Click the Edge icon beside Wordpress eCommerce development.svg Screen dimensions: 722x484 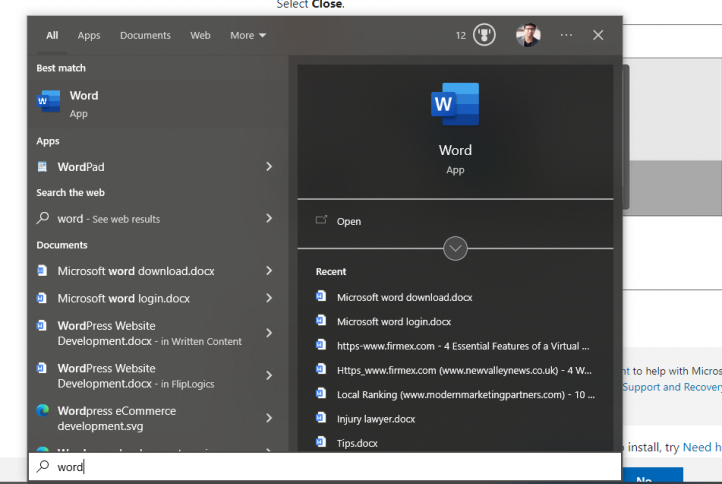pos(43,411)
